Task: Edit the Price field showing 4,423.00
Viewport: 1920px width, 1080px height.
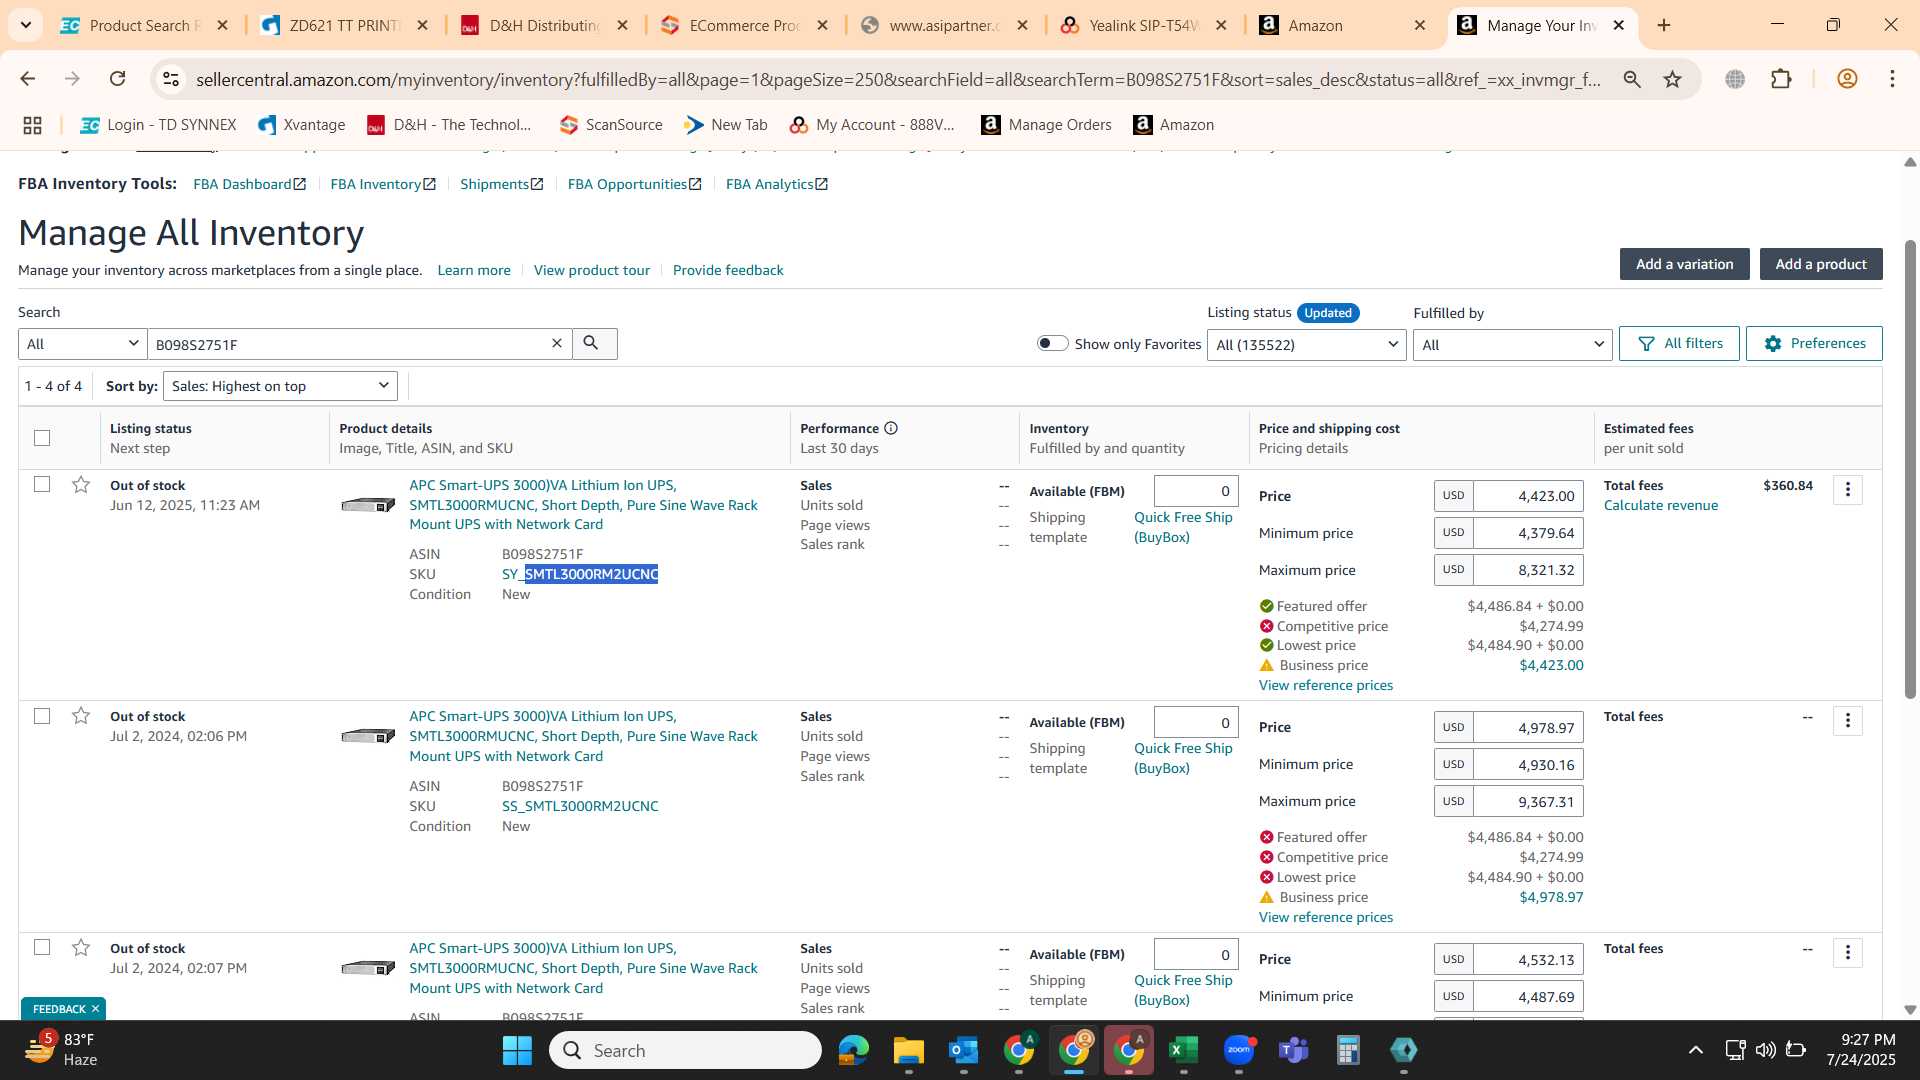Action: point(1528,496)
